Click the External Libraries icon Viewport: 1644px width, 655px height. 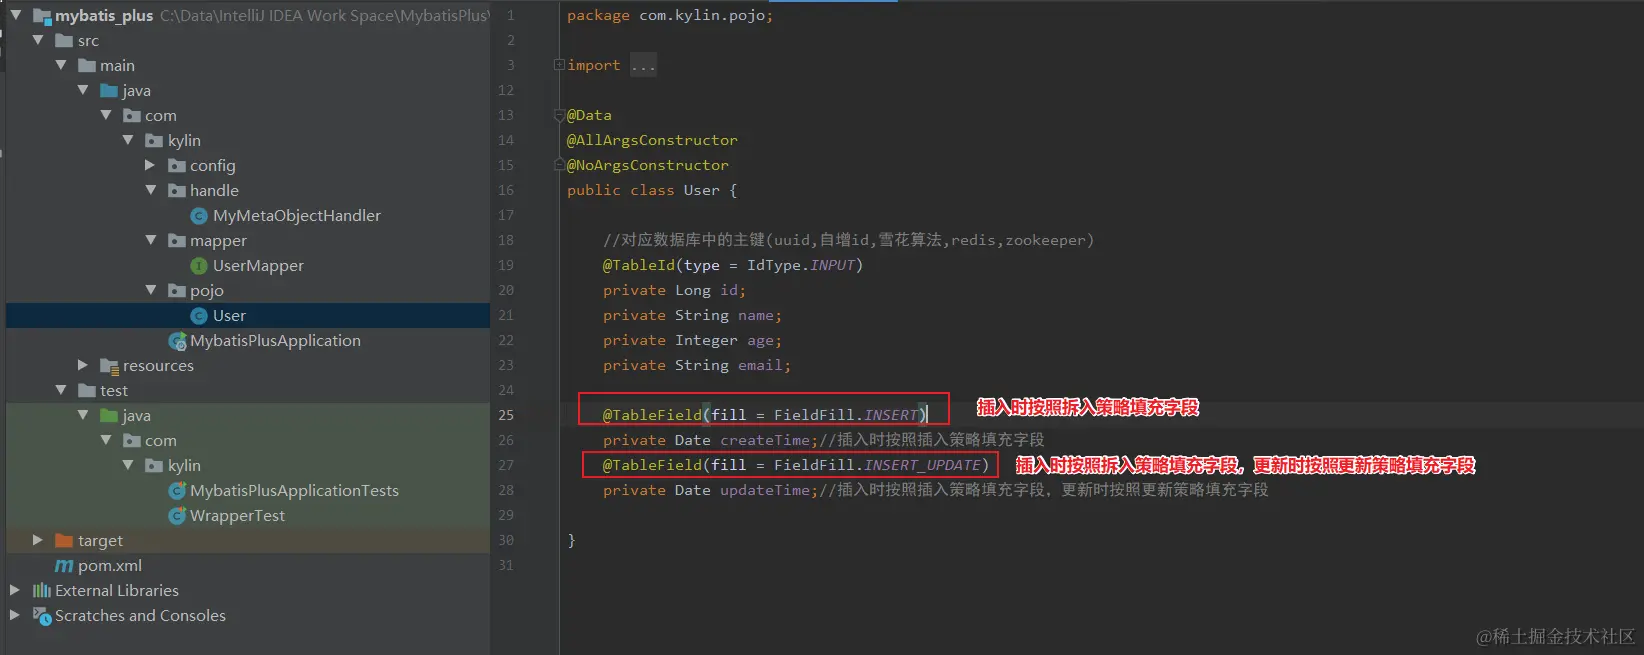coord(42,590)
